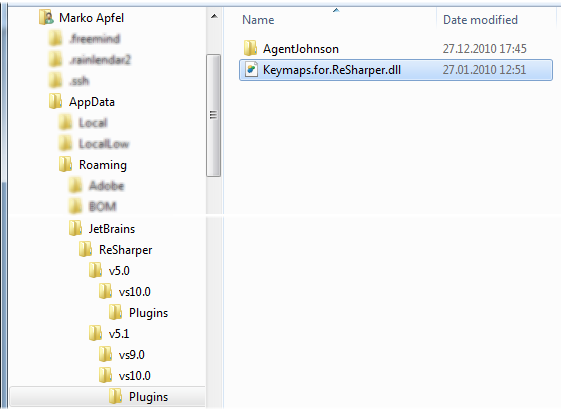Select the AppData tree label
The height and width of the screenshot is (418, 561).
[x=92, y=102]
